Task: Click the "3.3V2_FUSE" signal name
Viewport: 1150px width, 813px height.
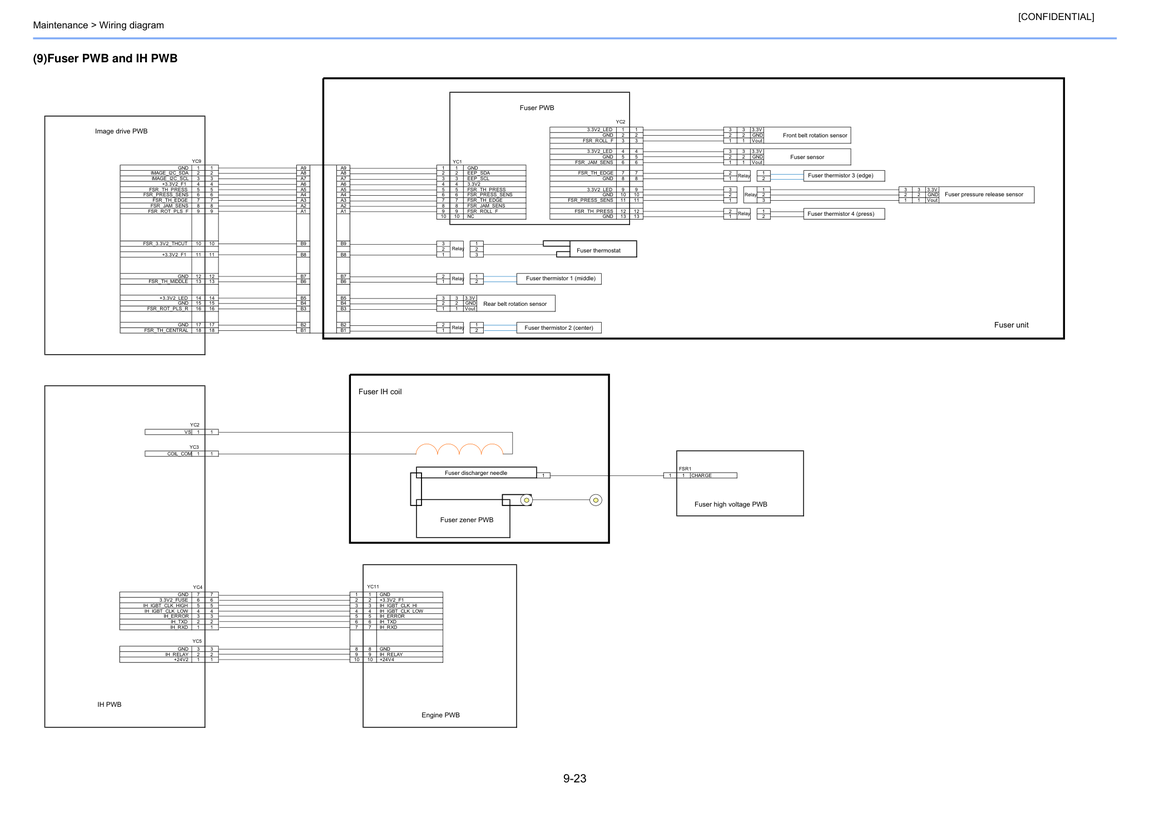Action: coord(174,600)
